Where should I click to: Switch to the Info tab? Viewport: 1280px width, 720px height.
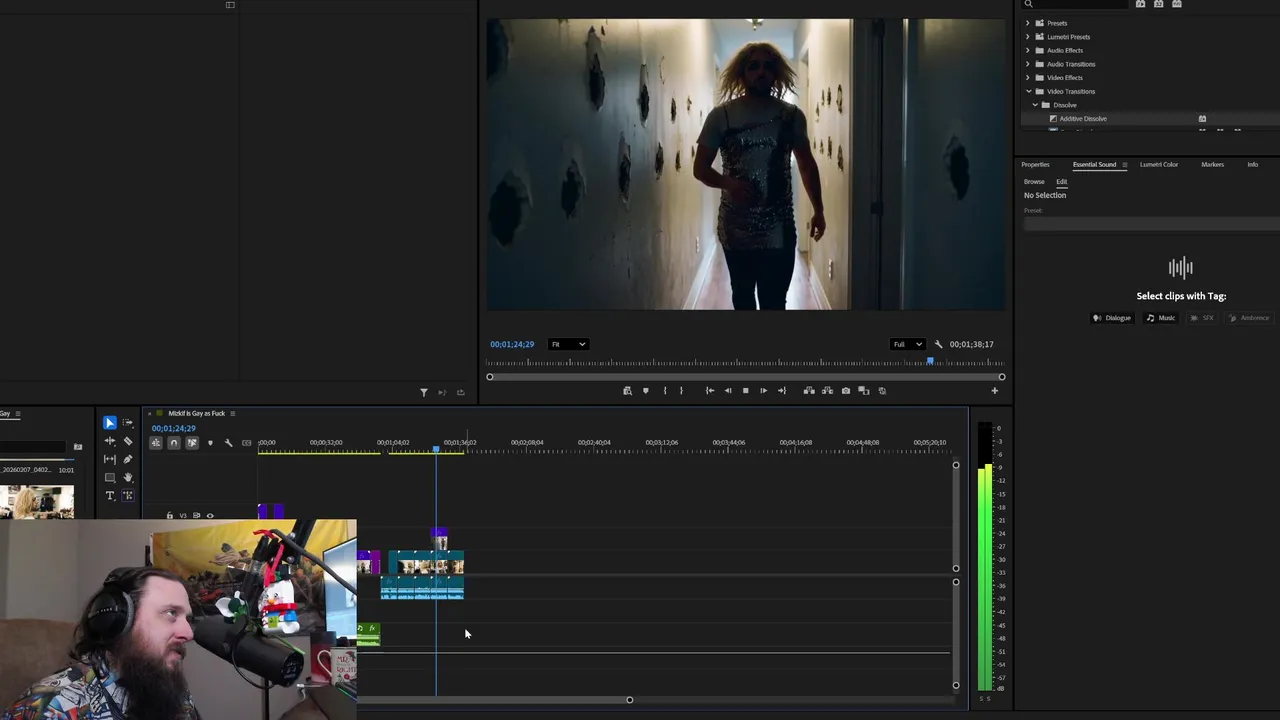pos(1252,165)
